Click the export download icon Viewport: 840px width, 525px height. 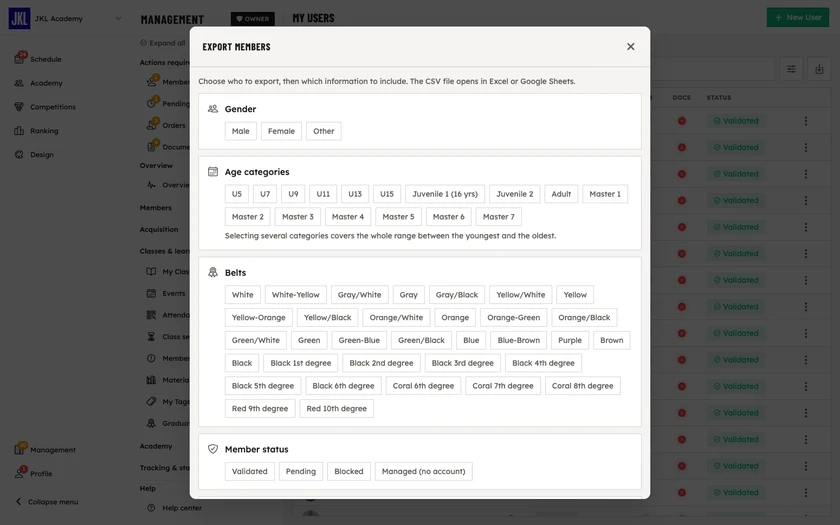pos(819,69)
